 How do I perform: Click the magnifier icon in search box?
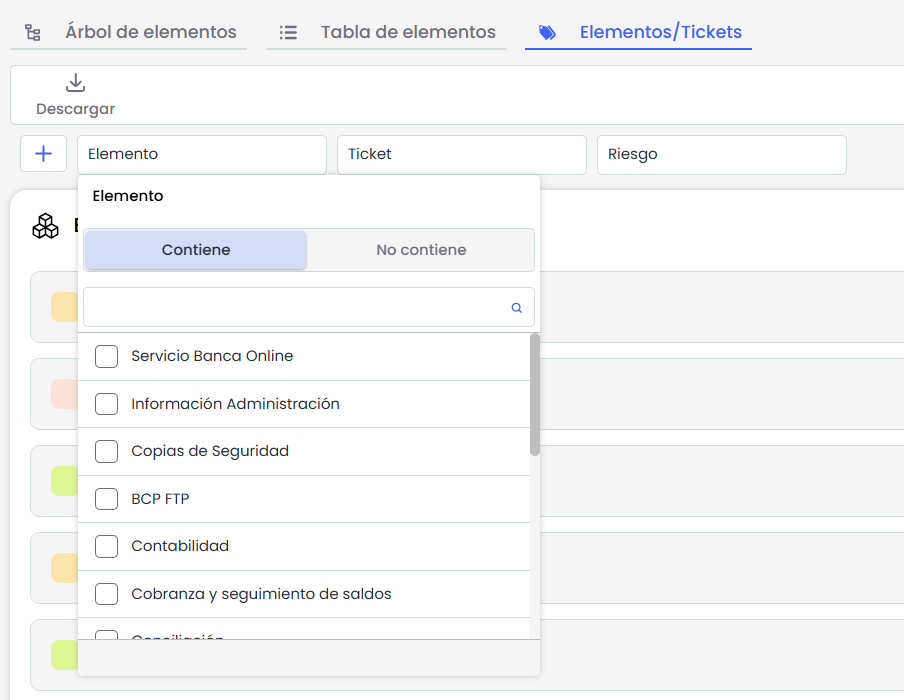tap(517, 308)
